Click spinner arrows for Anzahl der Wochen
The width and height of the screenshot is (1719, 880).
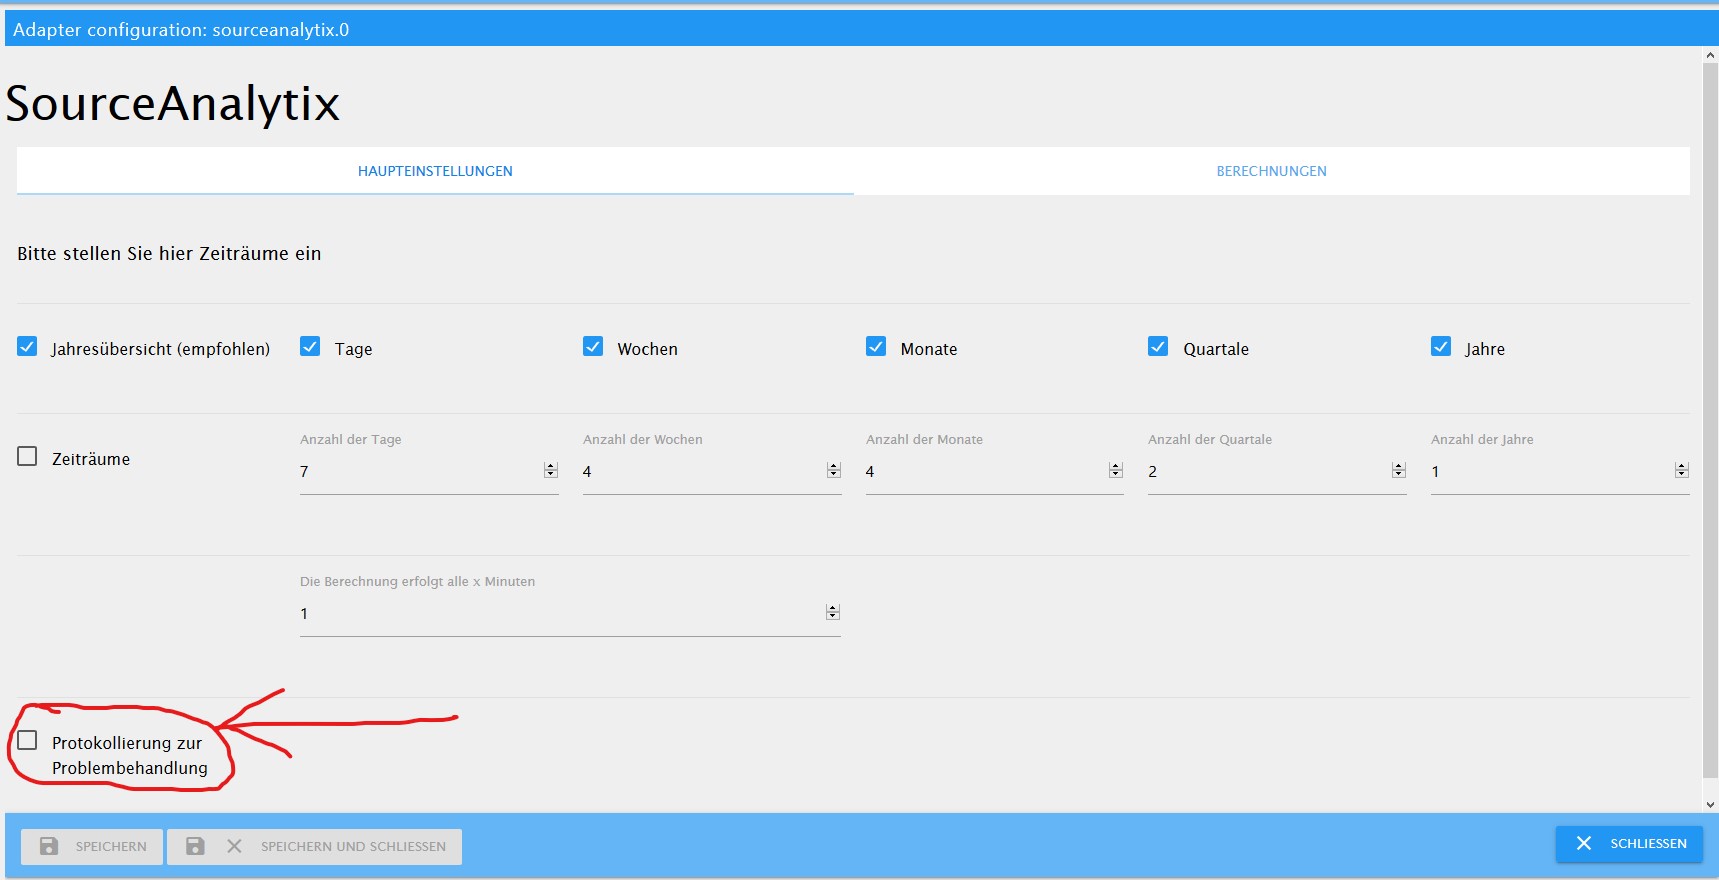tap(834, 470)
